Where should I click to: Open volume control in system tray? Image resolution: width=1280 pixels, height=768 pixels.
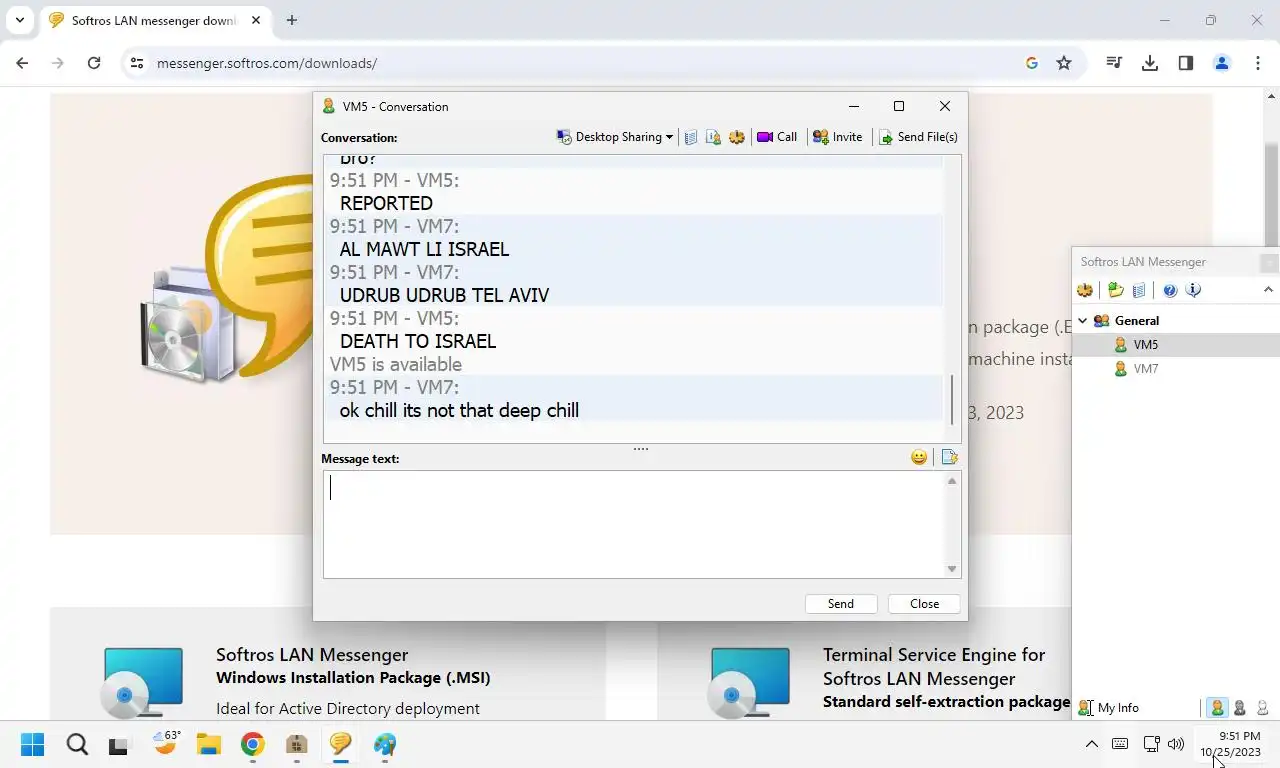tap(1176, 744)
